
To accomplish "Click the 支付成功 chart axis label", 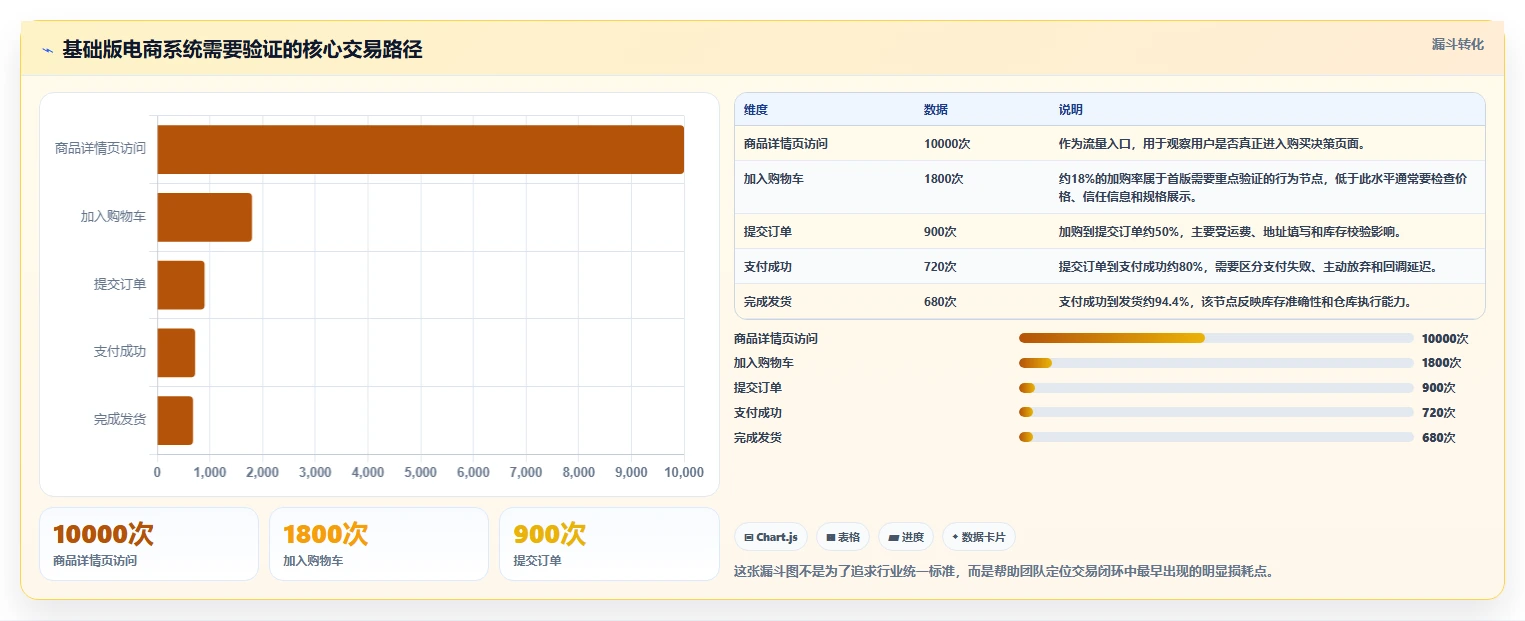I will click(120, 352).
